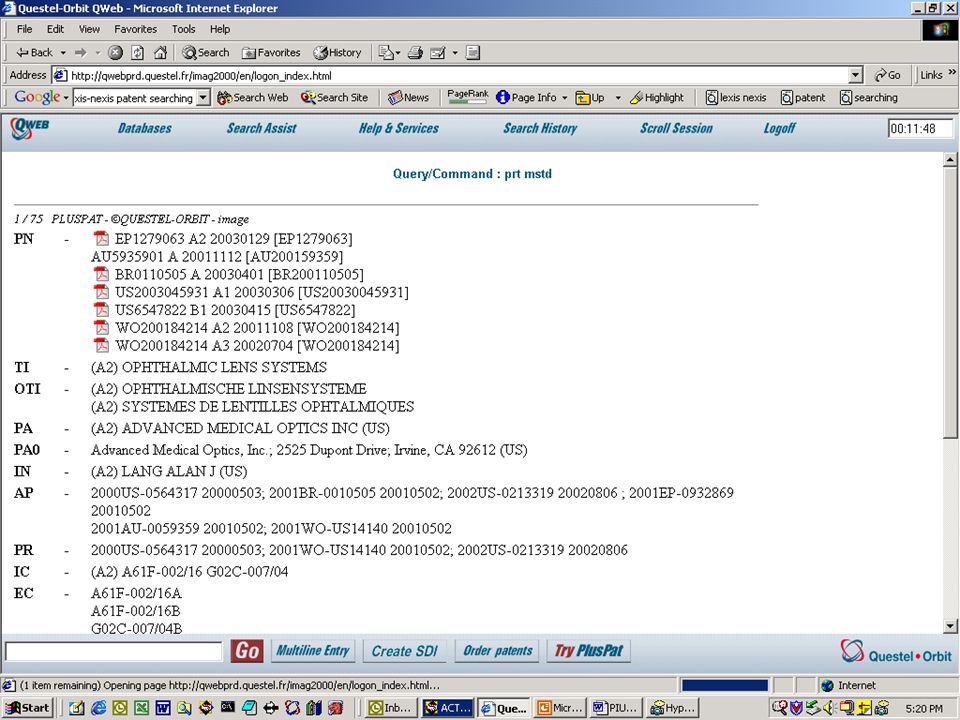The height and width of the screenshot is (720, 960).
Task: Click Try PlusPat button
Action: (x=588, y=650)
